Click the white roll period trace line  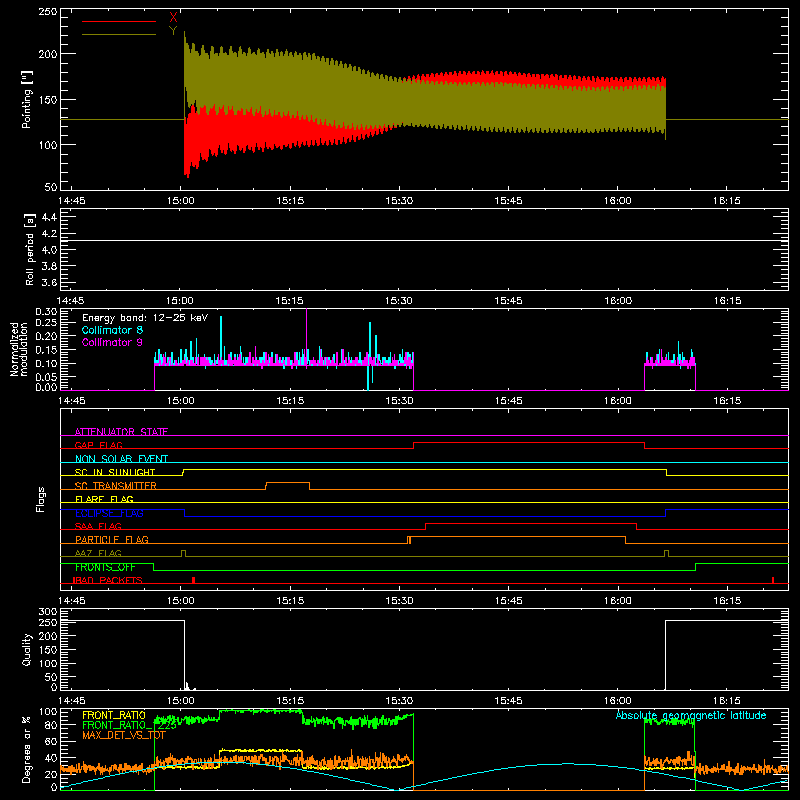click(424, 240)
